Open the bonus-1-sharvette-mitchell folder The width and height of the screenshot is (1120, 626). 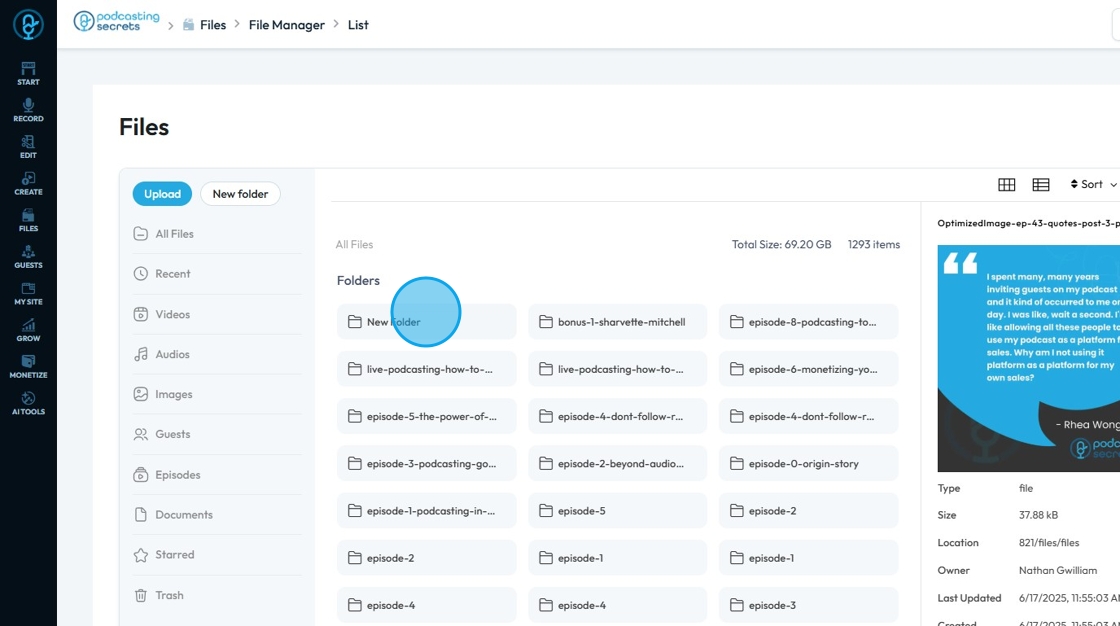[617, 322]
